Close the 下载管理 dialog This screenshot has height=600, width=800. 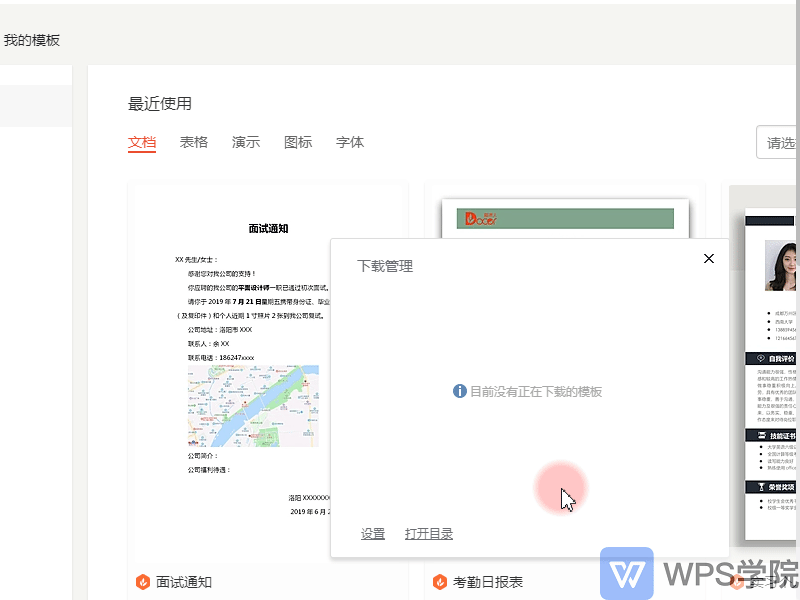pos(709,258)
